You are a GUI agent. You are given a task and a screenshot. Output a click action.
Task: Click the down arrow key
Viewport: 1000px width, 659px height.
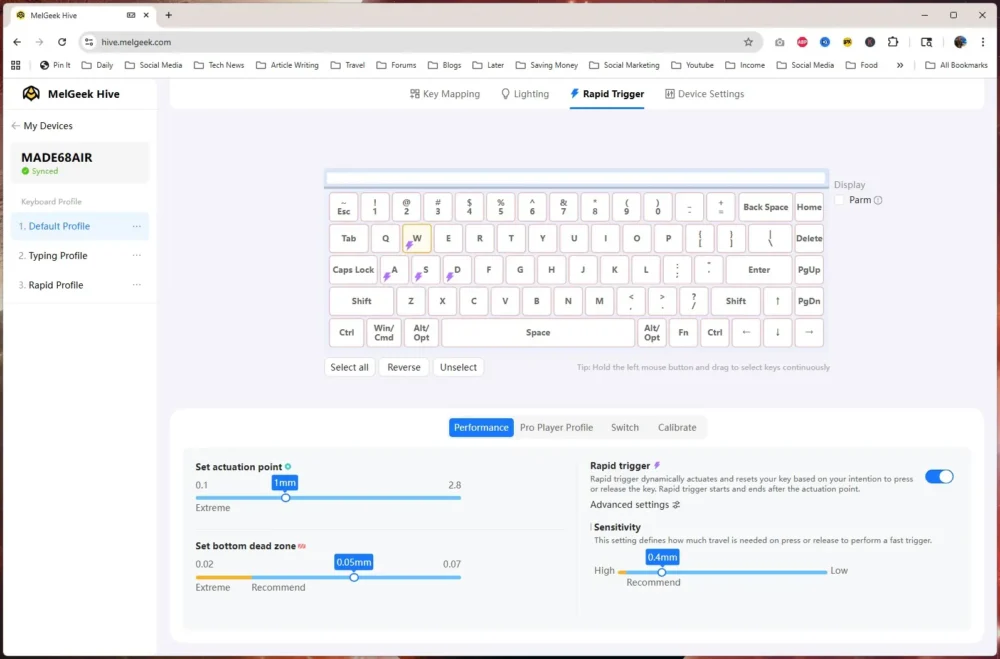(x=777, y=332)
